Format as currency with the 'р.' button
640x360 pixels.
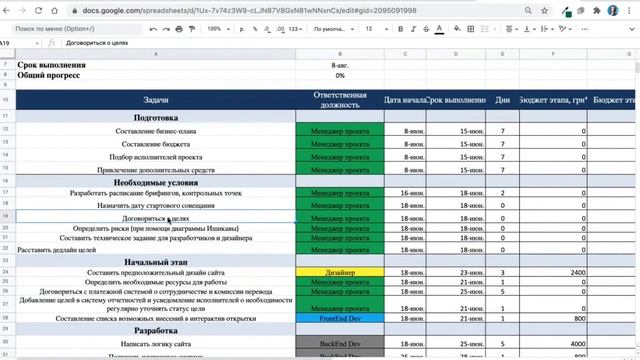coord(242,29)
